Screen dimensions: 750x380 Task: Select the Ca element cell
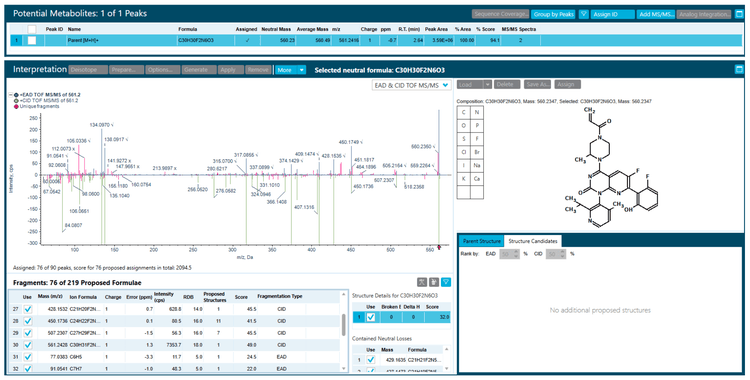pos(476,179)
